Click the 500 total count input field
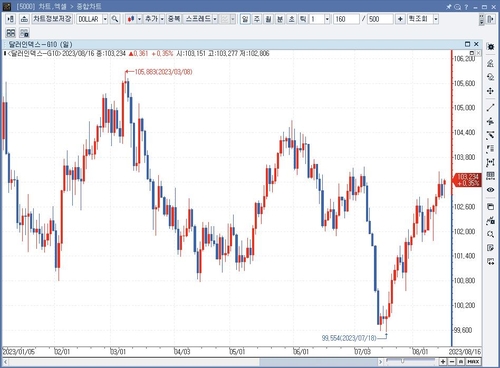 (x=380, y=19)
